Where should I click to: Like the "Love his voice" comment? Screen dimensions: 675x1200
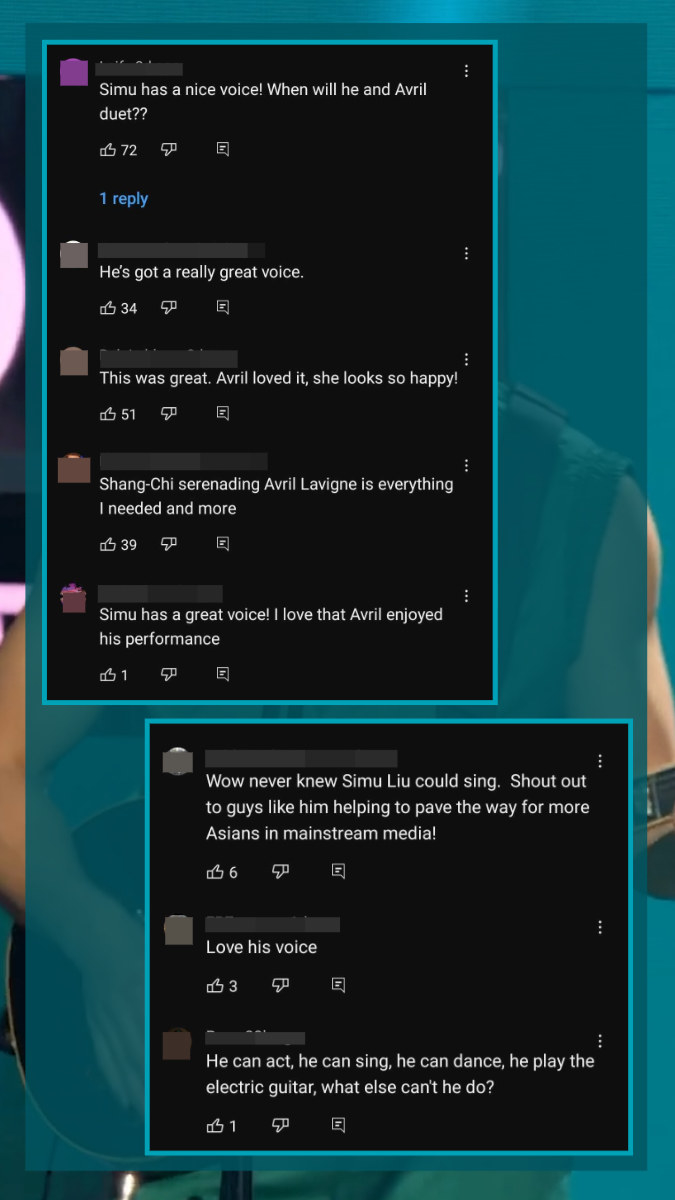click(215, 986)
